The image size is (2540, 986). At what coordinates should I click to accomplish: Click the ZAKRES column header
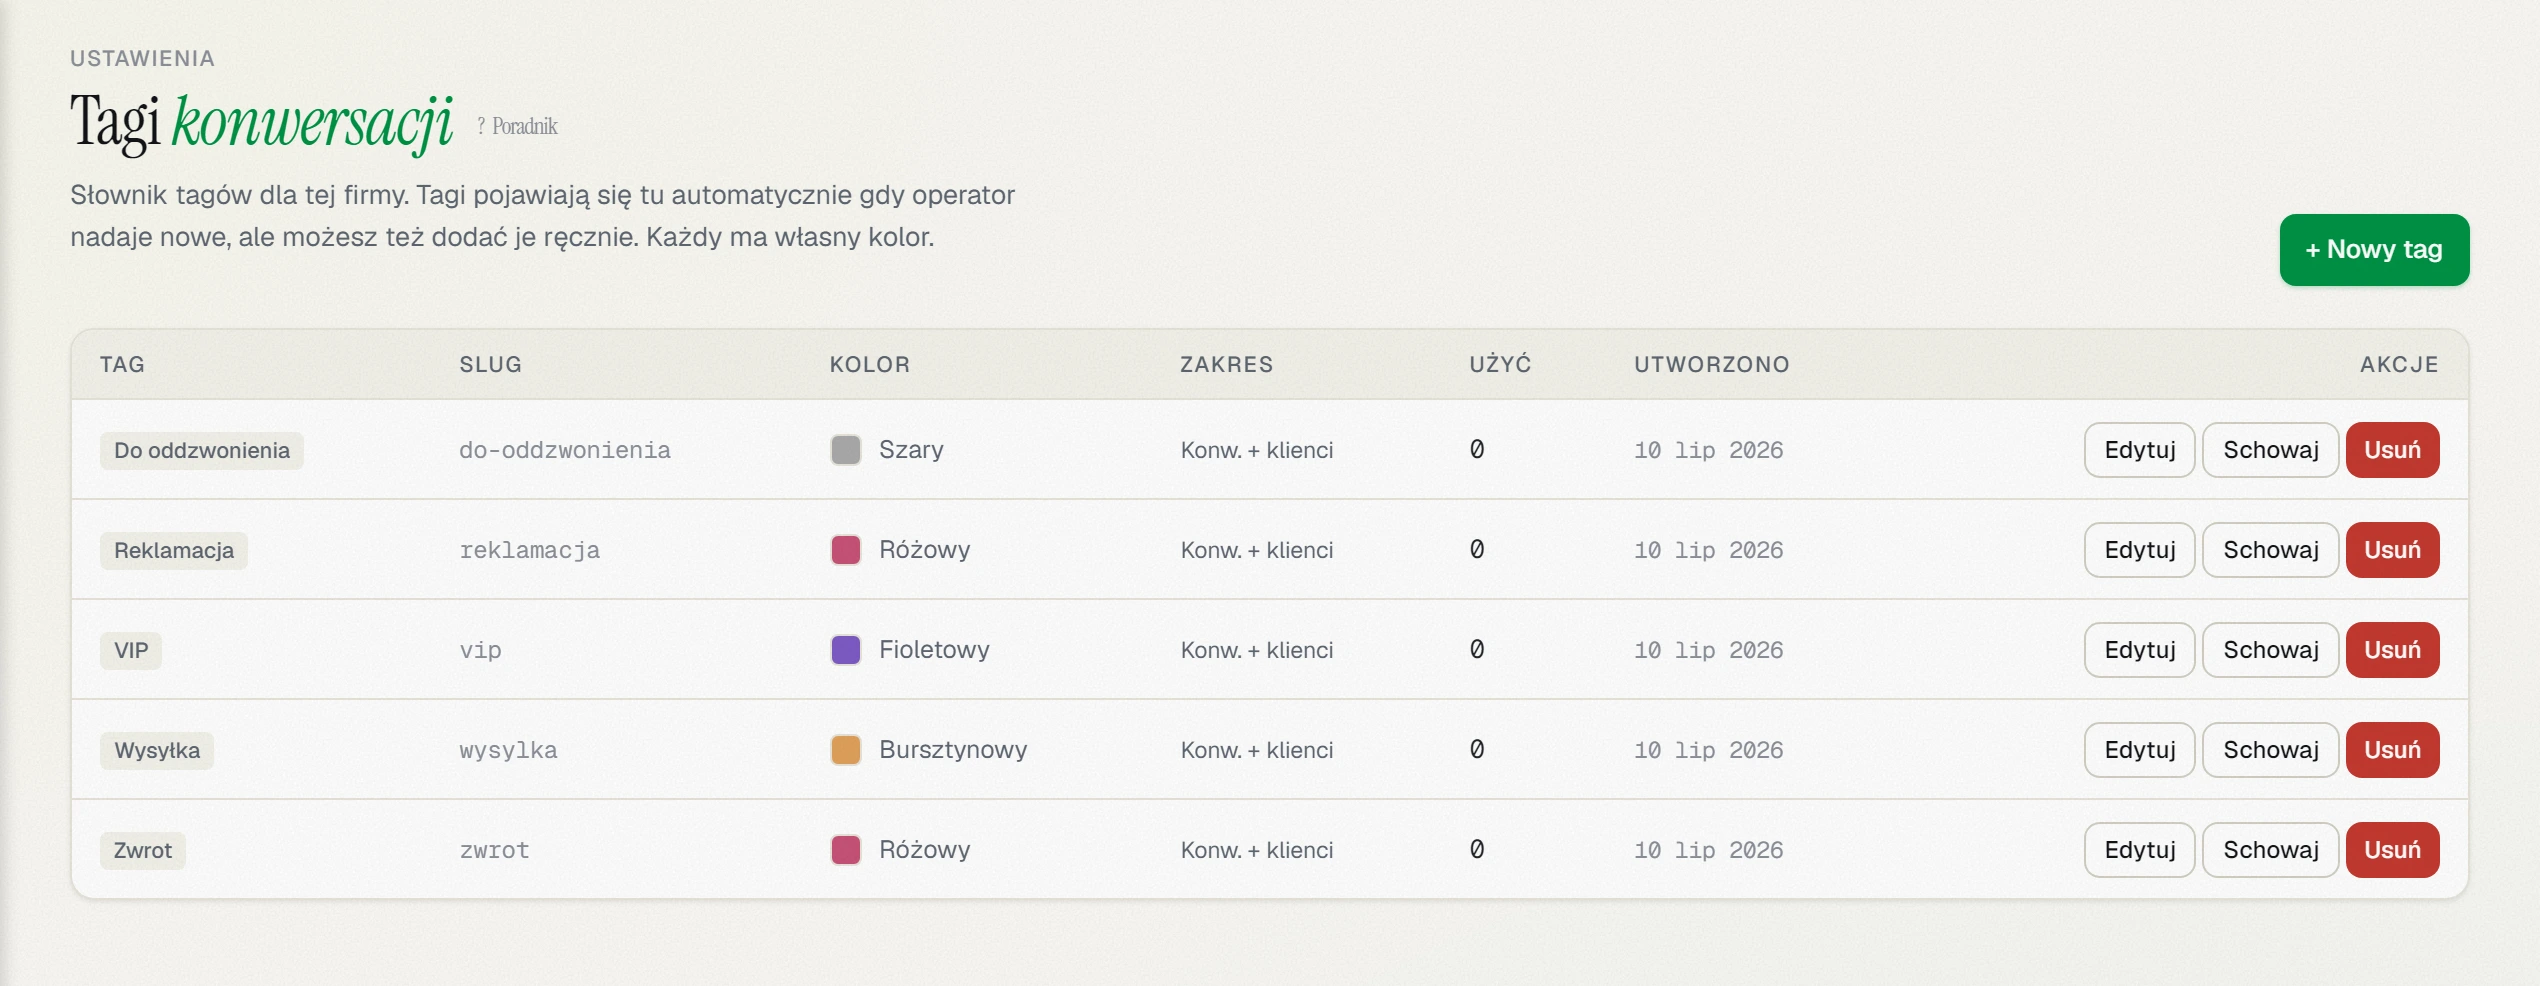(x=1227, y=364)
